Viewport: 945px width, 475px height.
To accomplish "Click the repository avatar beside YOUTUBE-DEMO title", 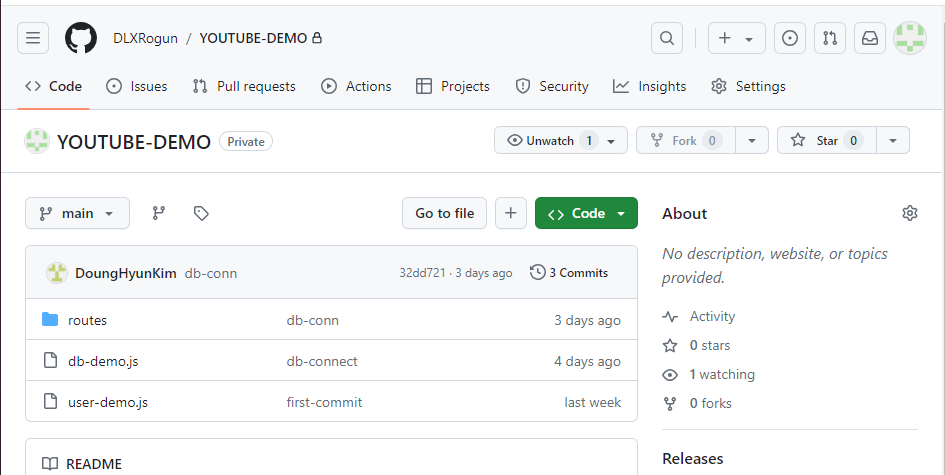I will pos(37,141).
